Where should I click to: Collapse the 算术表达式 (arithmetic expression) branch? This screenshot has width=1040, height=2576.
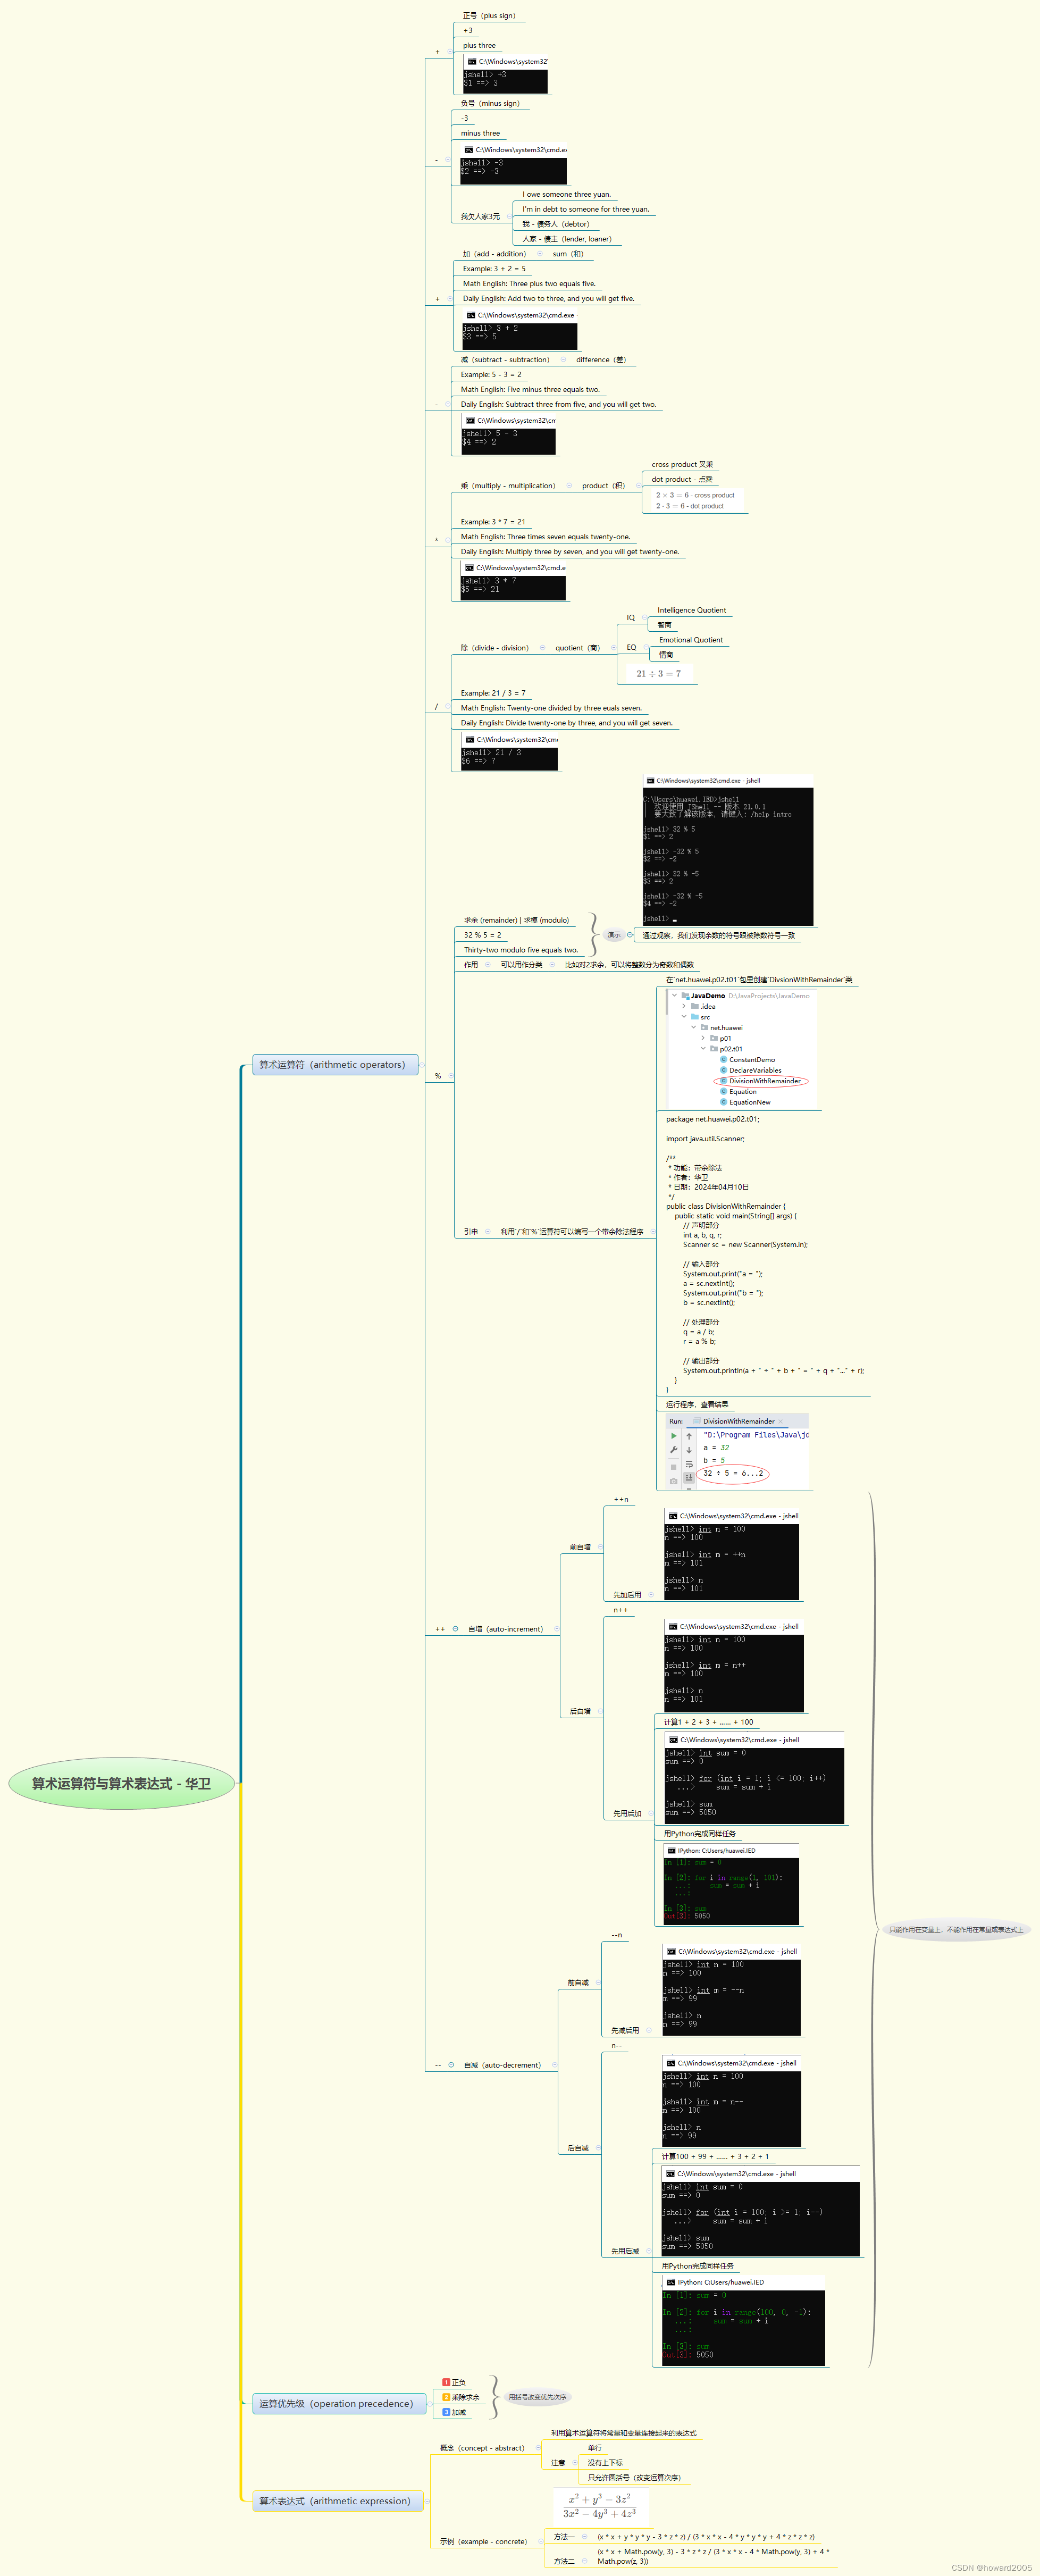pos(428,2501)
